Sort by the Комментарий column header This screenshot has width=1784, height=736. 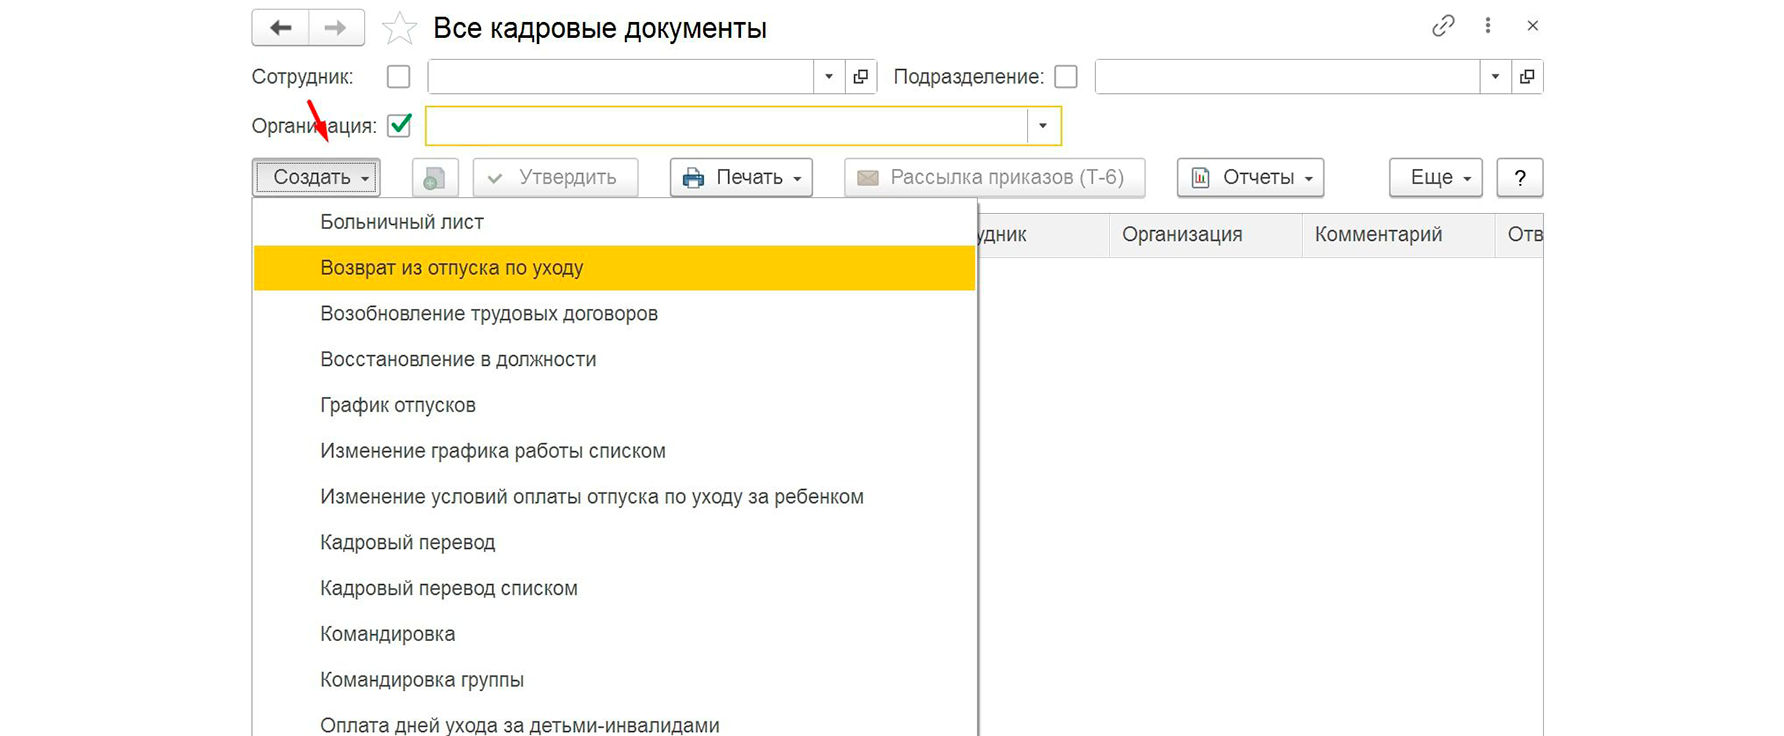[x=1398, y=235]
